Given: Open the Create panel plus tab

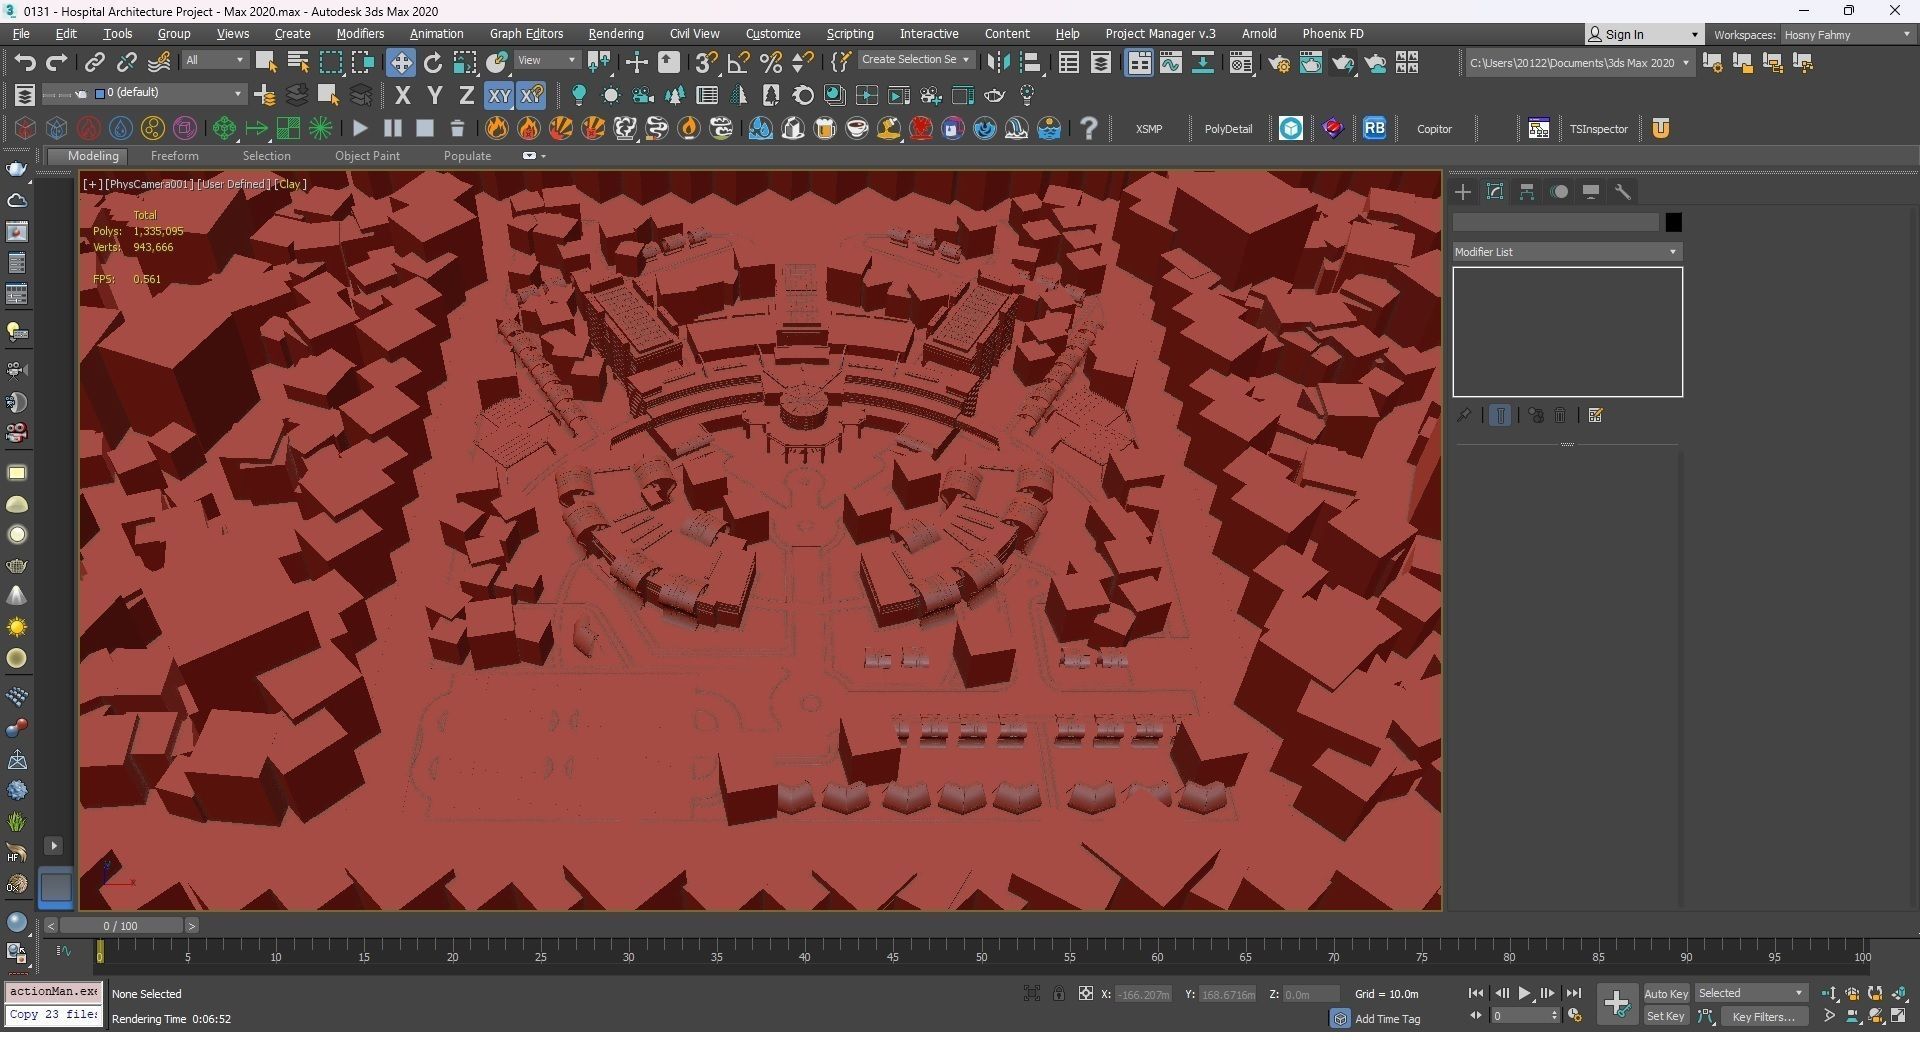Looking at the screenshot, I should (1463, 192).
